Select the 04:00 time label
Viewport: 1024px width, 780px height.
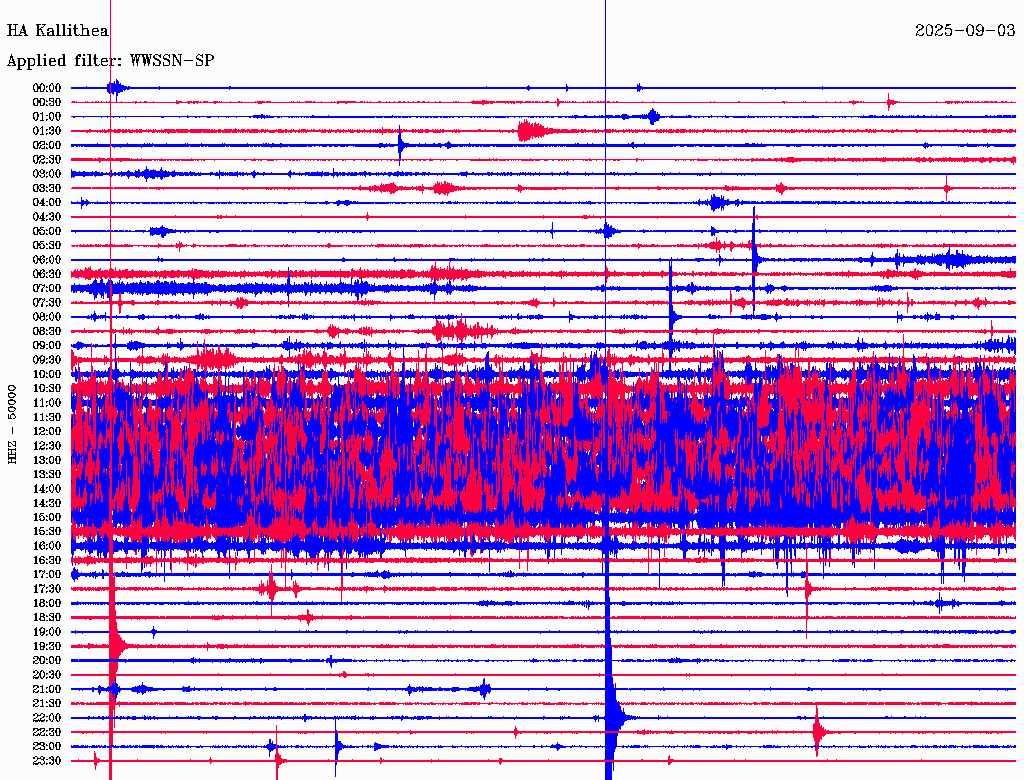coord(47,203)
